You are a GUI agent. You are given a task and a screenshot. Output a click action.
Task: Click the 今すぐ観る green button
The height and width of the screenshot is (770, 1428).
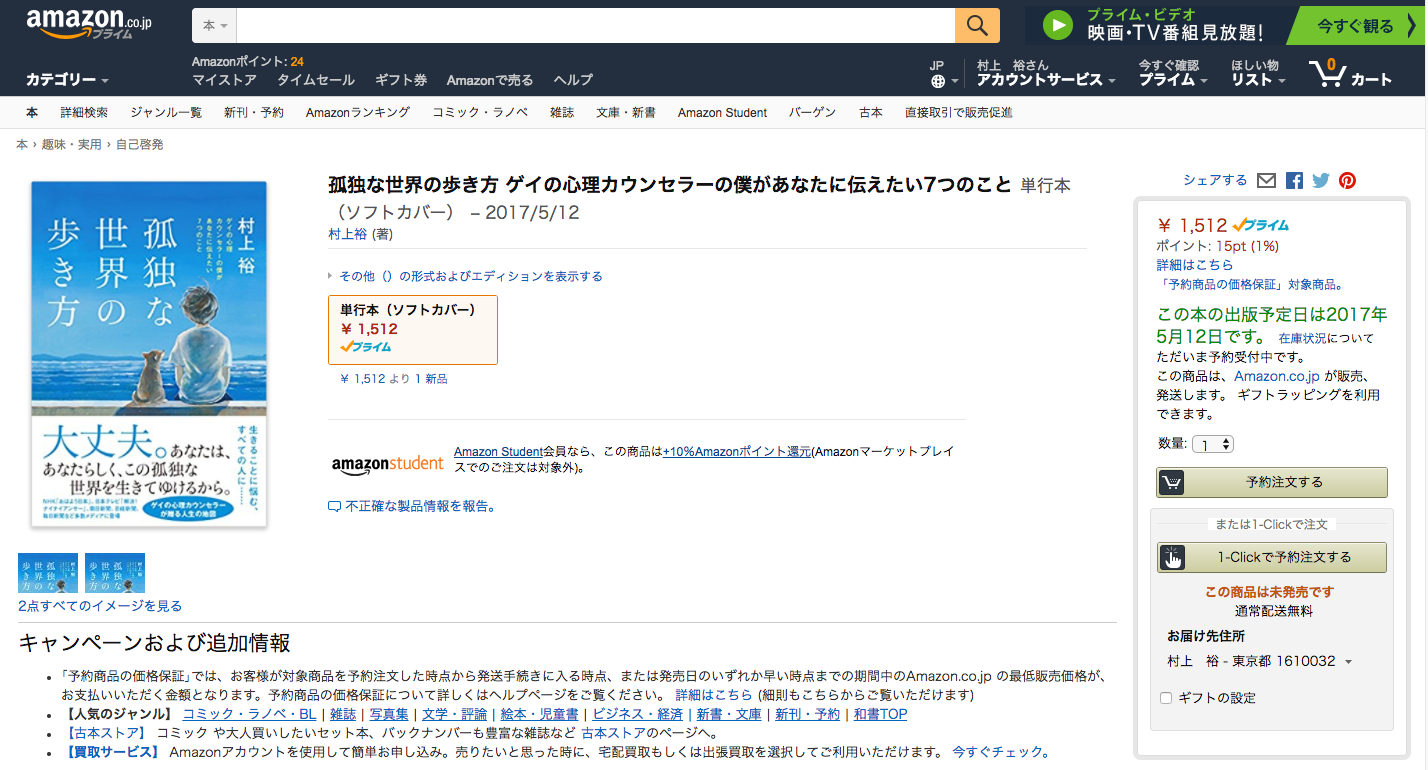(x=1356, y=26)
